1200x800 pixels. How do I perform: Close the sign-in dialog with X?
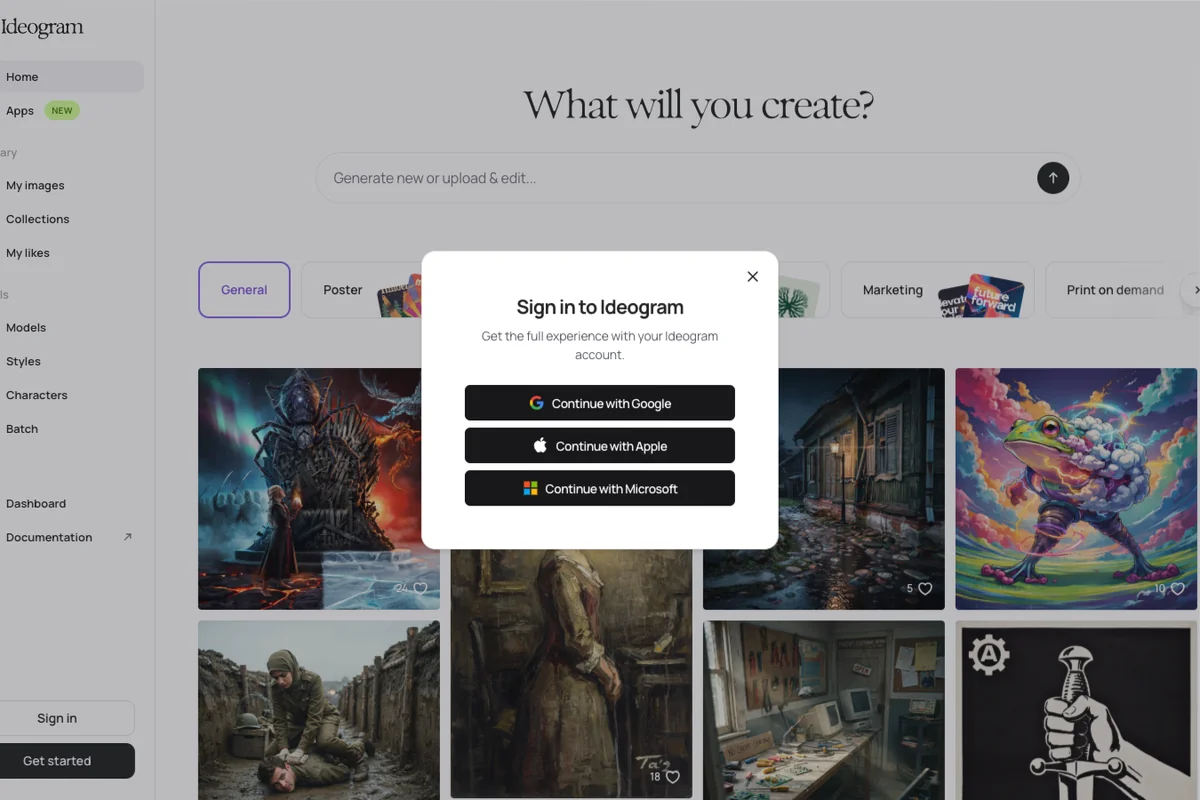click(753, 277)
